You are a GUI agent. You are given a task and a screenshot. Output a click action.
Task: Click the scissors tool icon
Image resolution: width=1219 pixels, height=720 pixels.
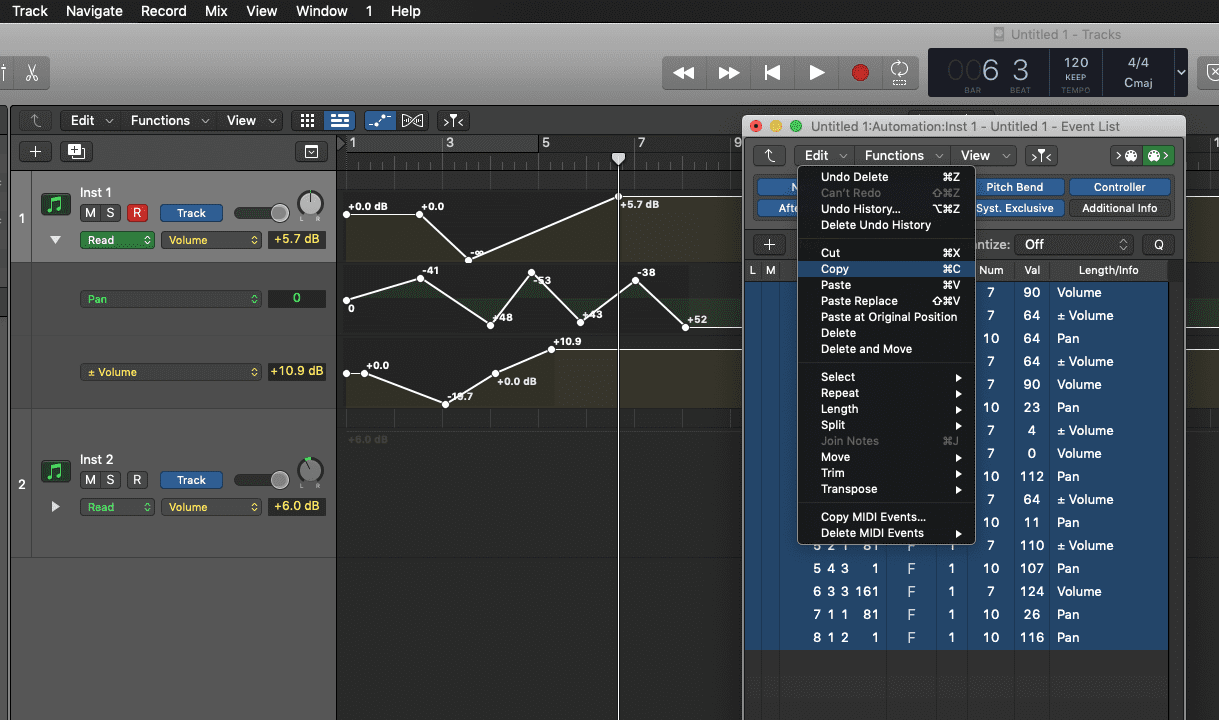click(31, 73)
